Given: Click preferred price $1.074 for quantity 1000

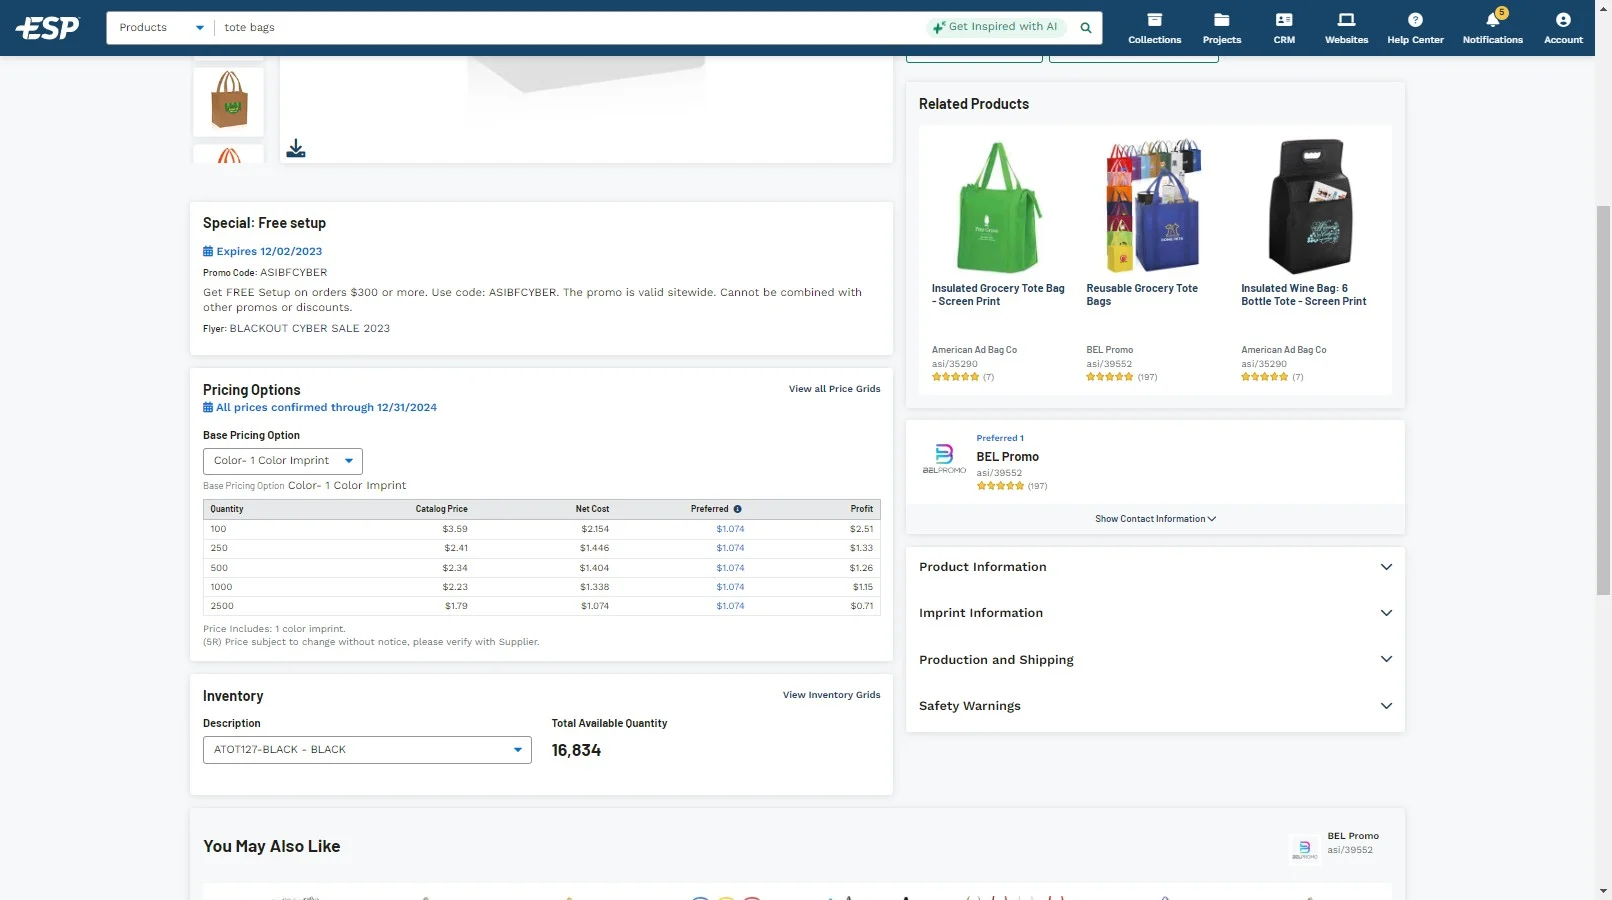Looking at the screenshot, I should [x=730, y=587].
